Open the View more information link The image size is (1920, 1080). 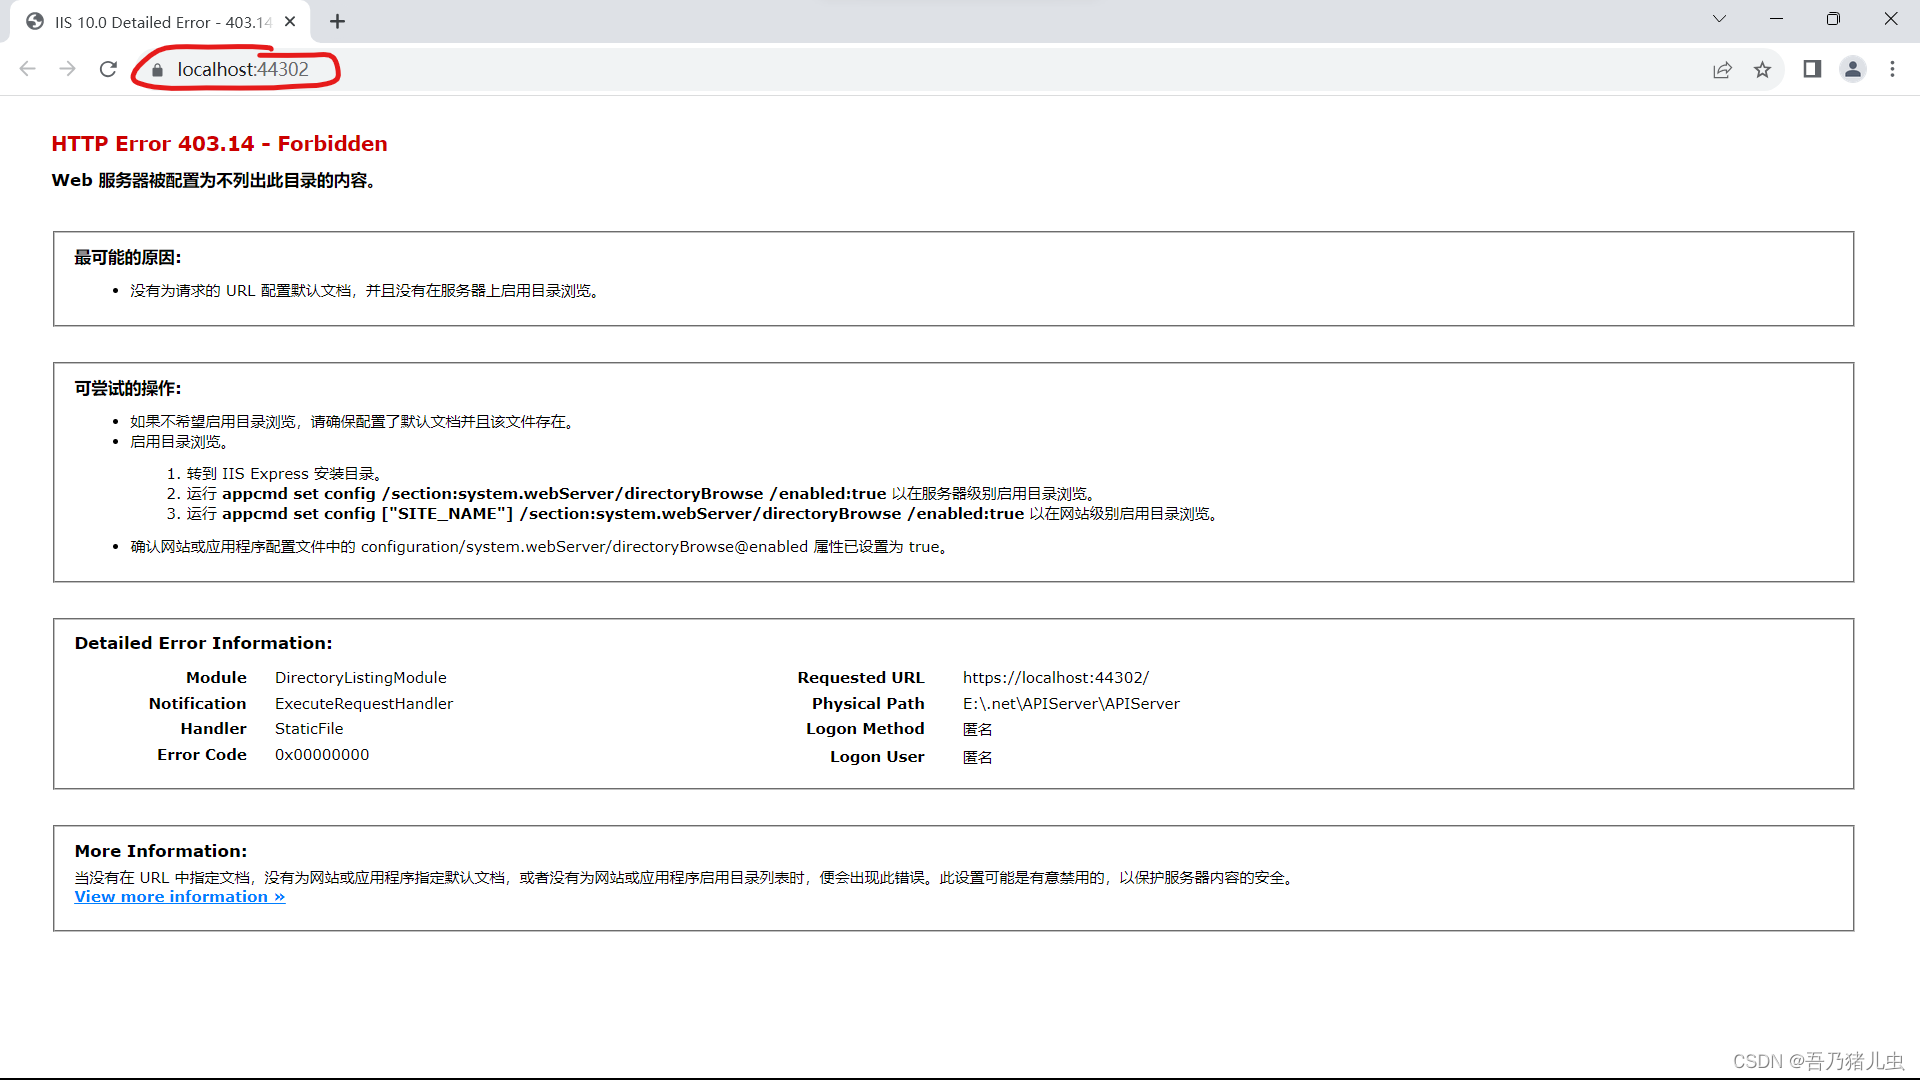(x=180, y=897)
